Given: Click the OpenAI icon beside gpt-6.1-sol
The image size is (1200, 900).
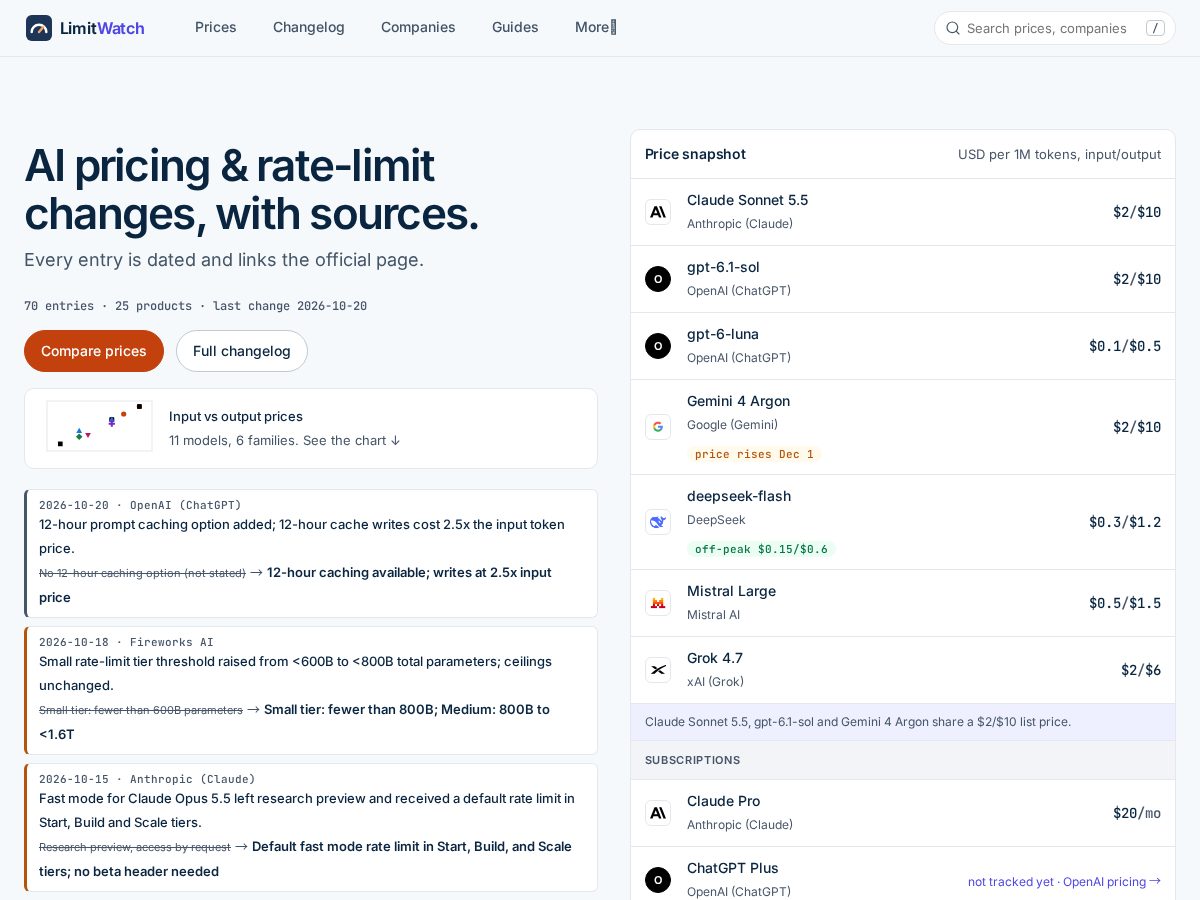Looking at the screenshot, I should (x=658, y=279).
